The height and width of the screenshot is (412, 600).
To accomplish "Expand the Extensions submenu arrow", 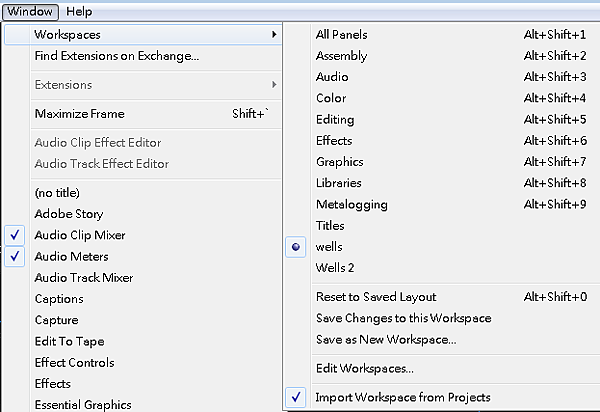I will tap(274, 85).
